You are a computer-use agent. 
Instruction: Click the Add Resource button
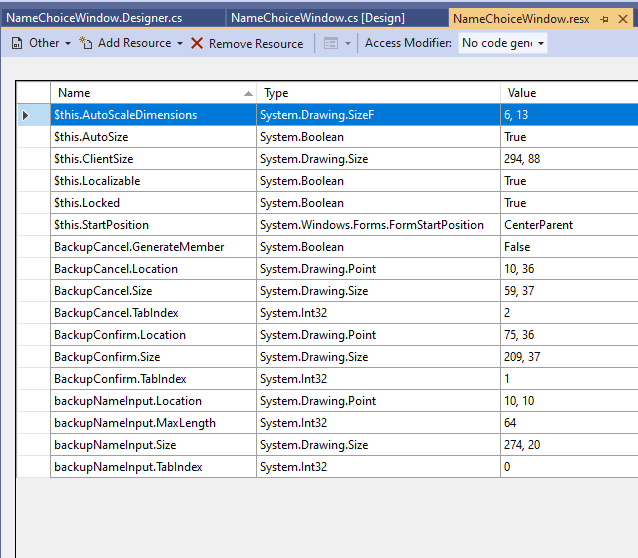[126, 43]
